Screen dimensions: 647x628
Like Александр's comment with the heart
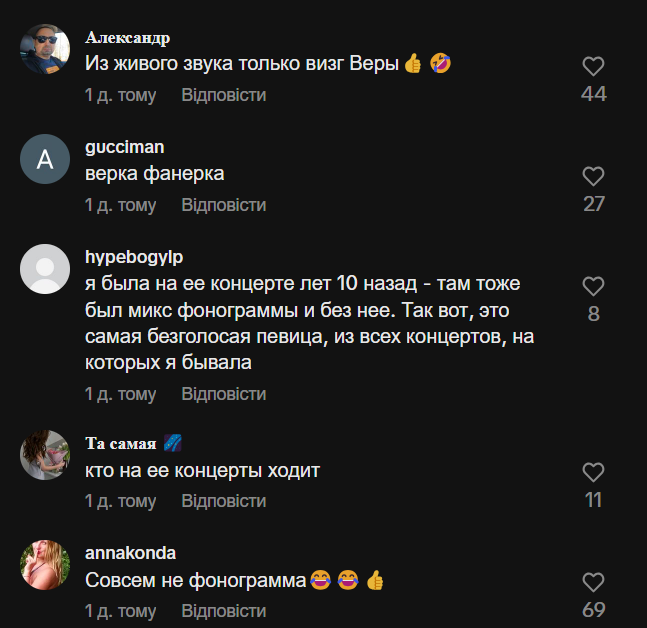click(x=594, y=67)
